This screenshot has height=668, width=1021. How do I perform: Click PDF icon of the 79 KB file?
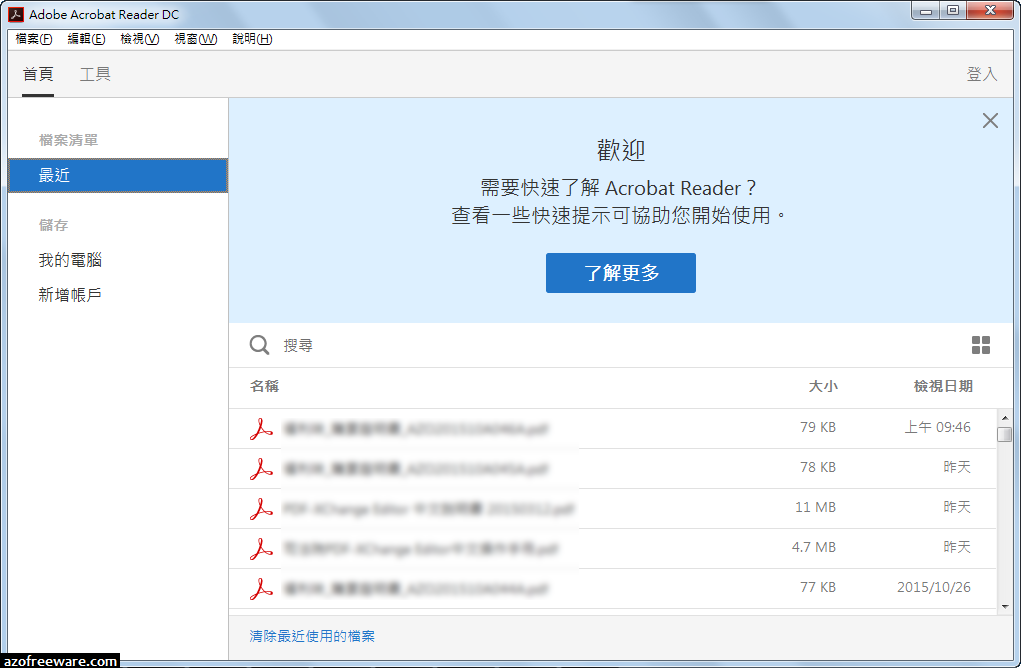pyautogui.click(x=261, y=428)
